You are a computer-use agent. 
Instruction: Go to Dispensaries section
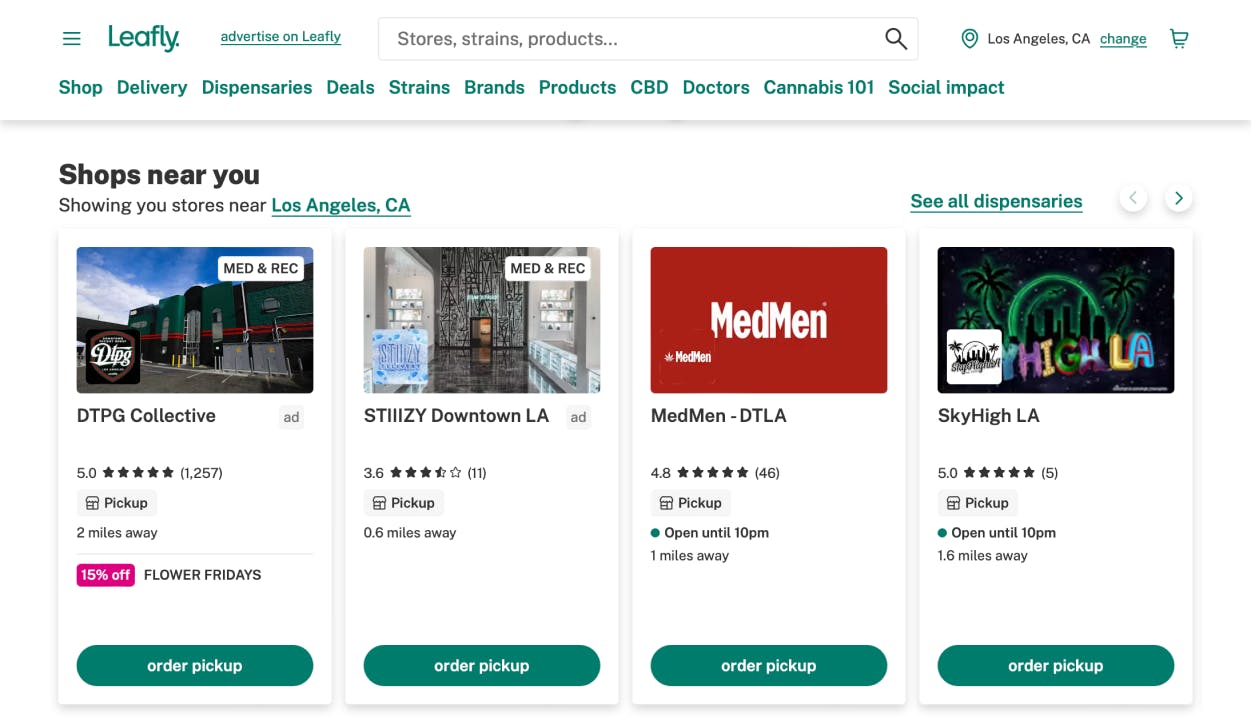[257, 87]
